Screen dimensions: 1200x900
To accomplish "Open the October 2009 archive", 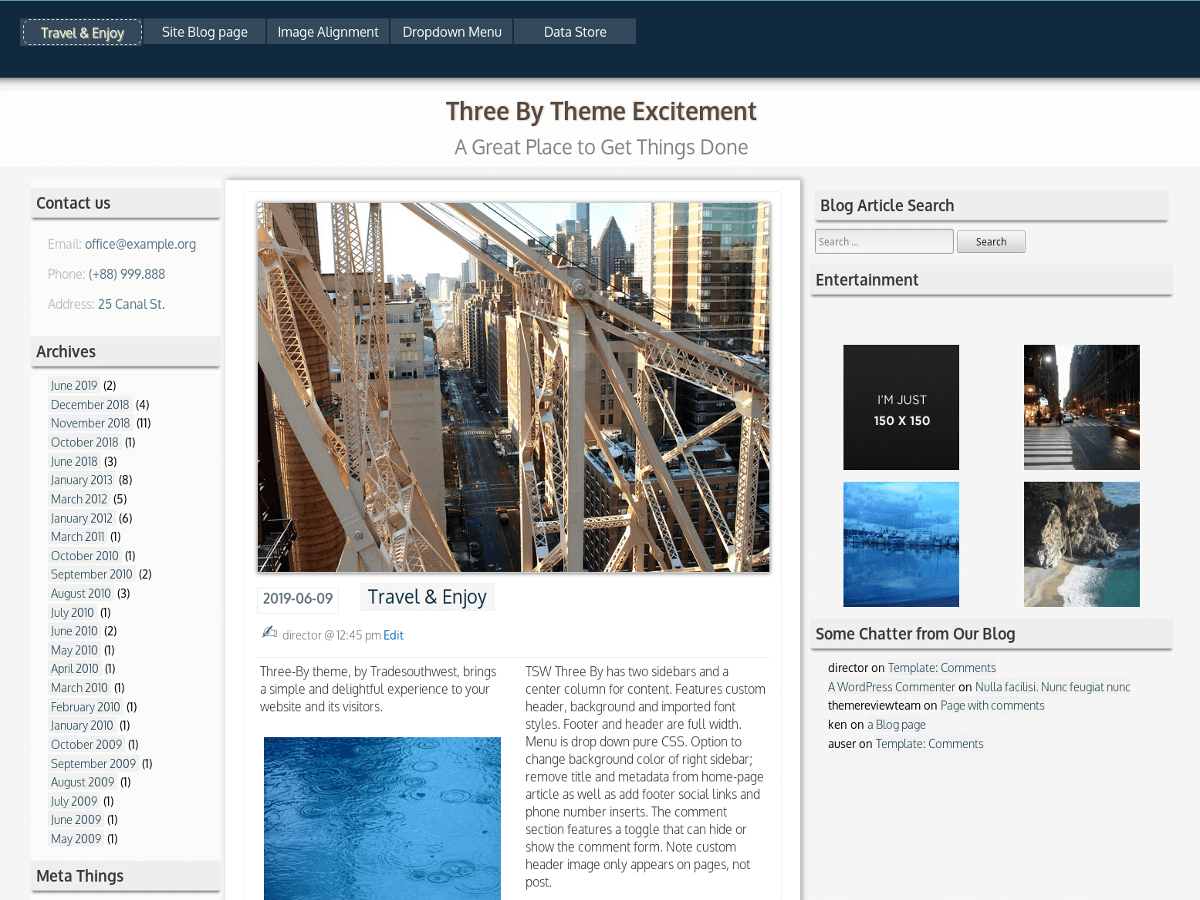I will click(x=86, y=745).
